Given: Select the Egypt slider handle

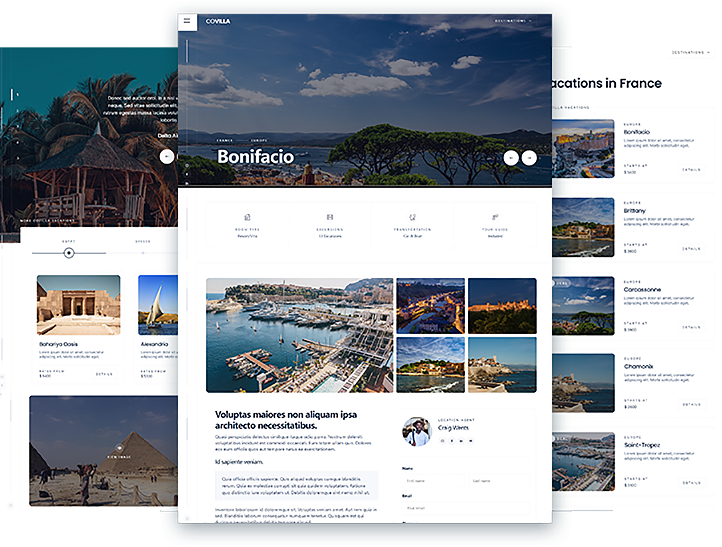Looking at the screenshot, I should (x=69, y=253).
